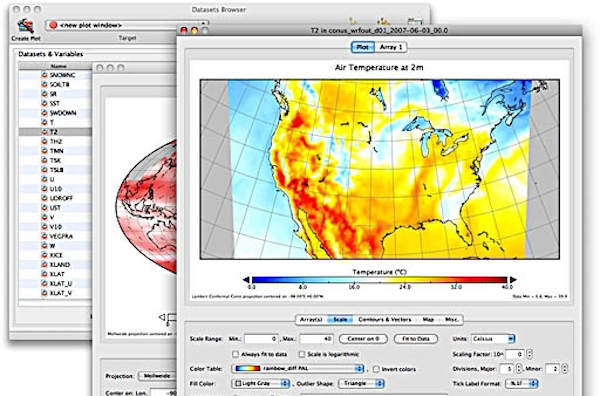Click the XLAND variable icon
600x396 pixels.
[x=45, y=264]
